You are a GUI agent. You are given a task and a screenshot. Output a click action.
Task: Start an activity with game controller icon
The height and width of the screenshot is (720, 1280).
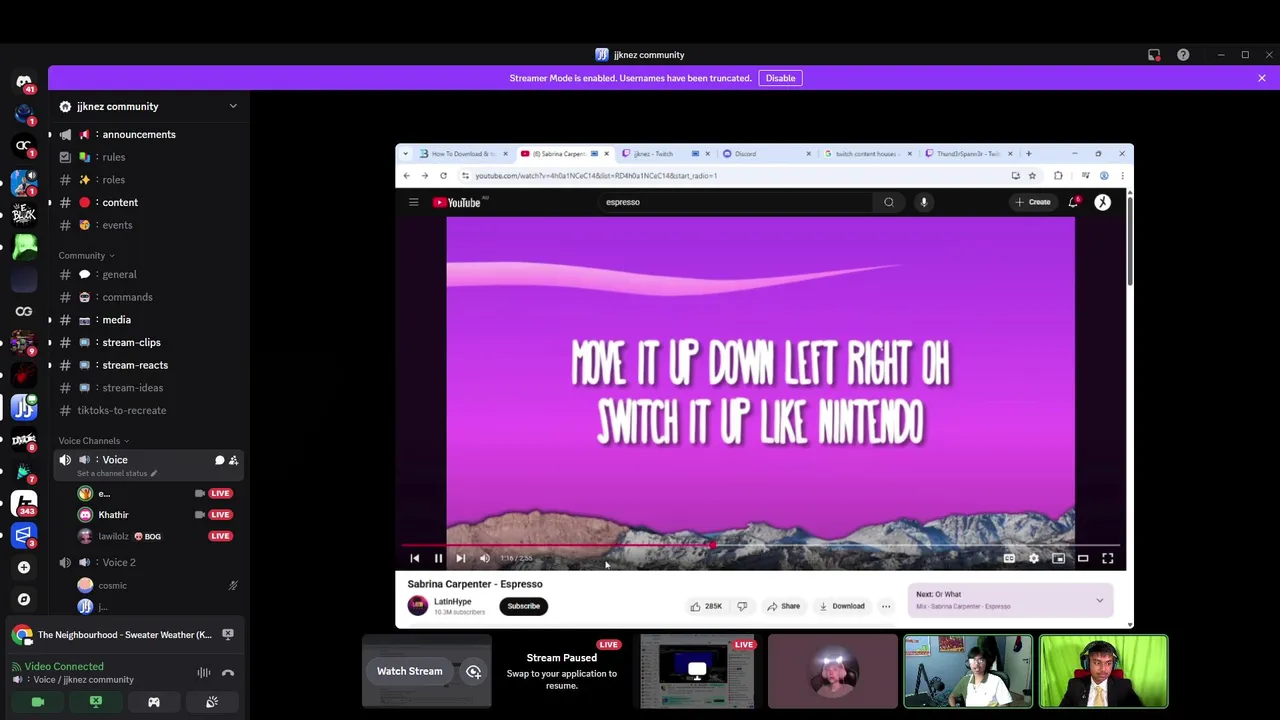click(154, 702)
